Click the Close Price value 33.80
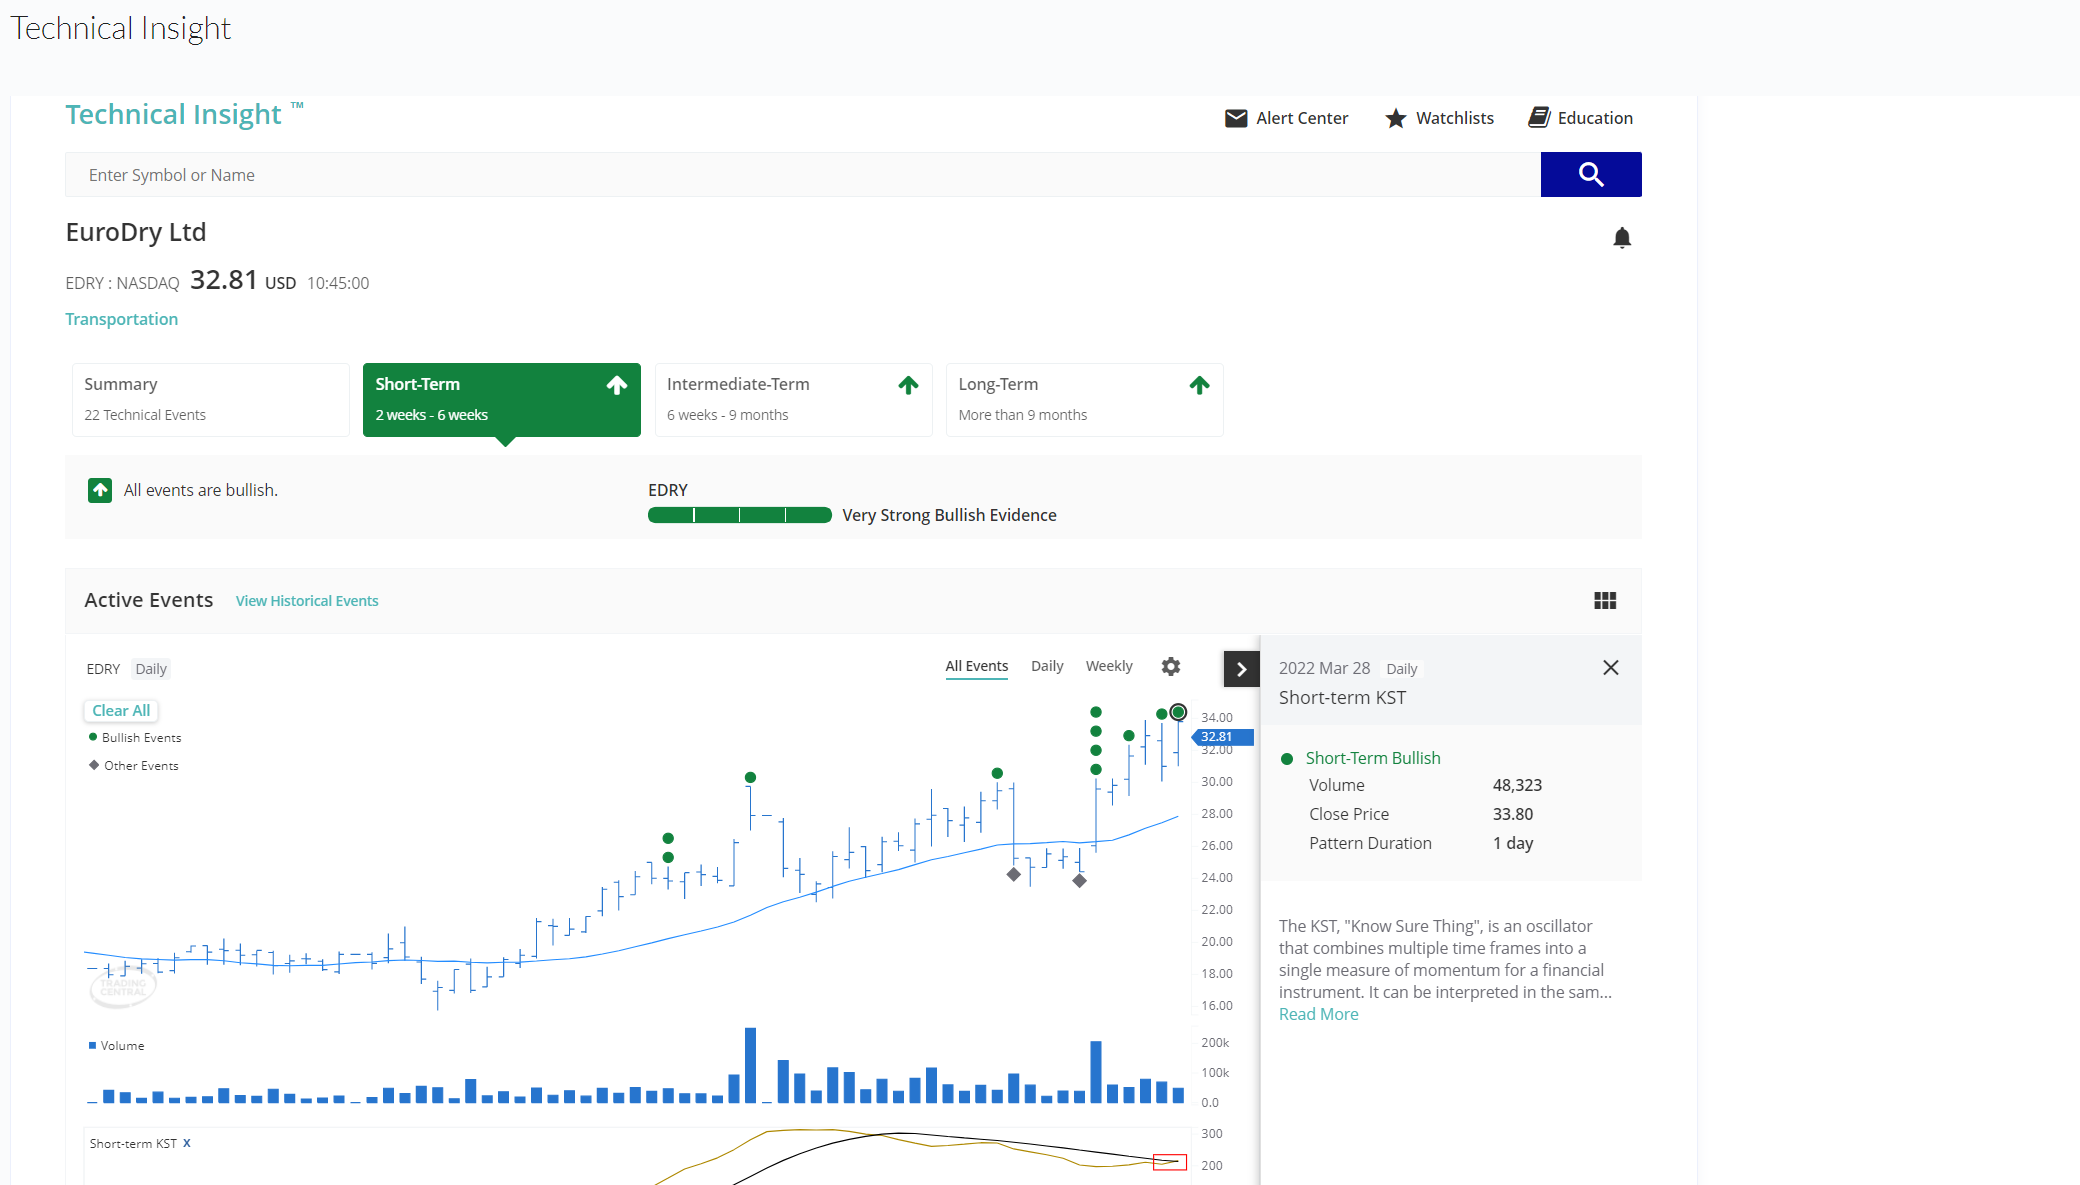 [1512, 814]
